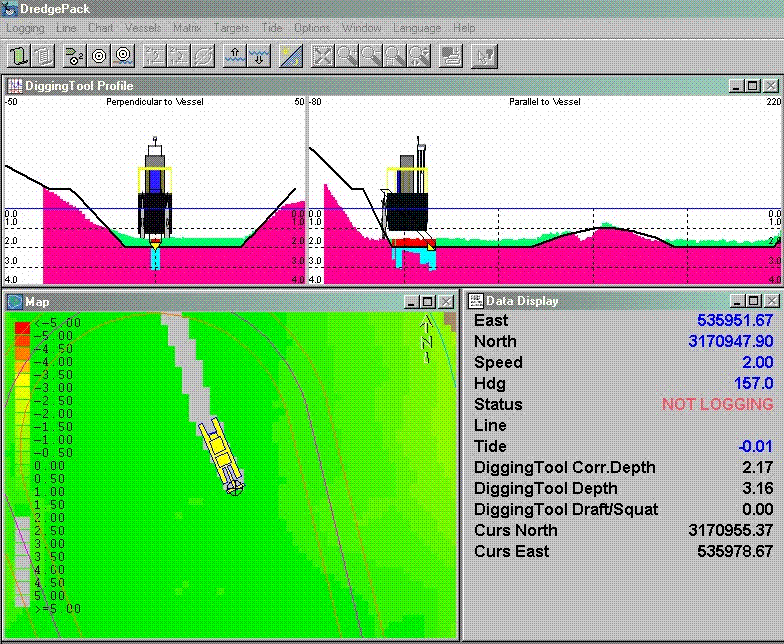
Task: Click the DiggingTool Draft/Squat value 0.00
Action: pos(758,509)
